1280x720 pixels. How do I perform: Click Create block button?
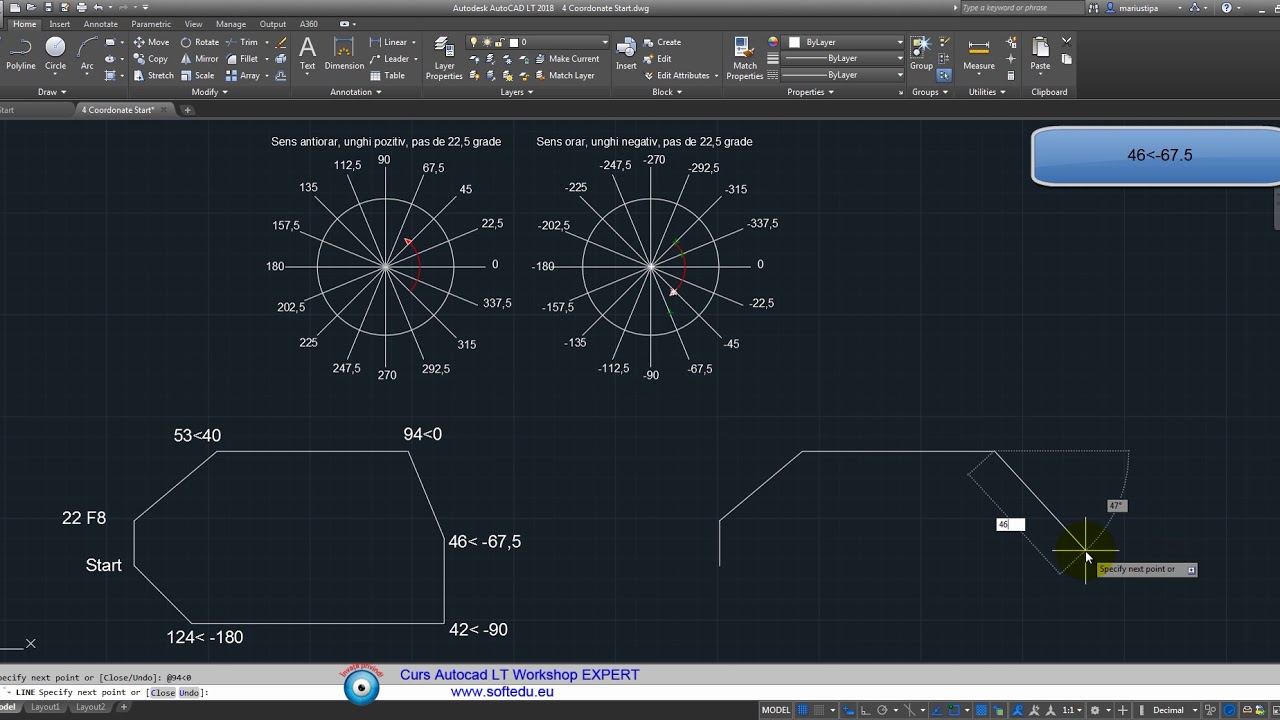661,42
